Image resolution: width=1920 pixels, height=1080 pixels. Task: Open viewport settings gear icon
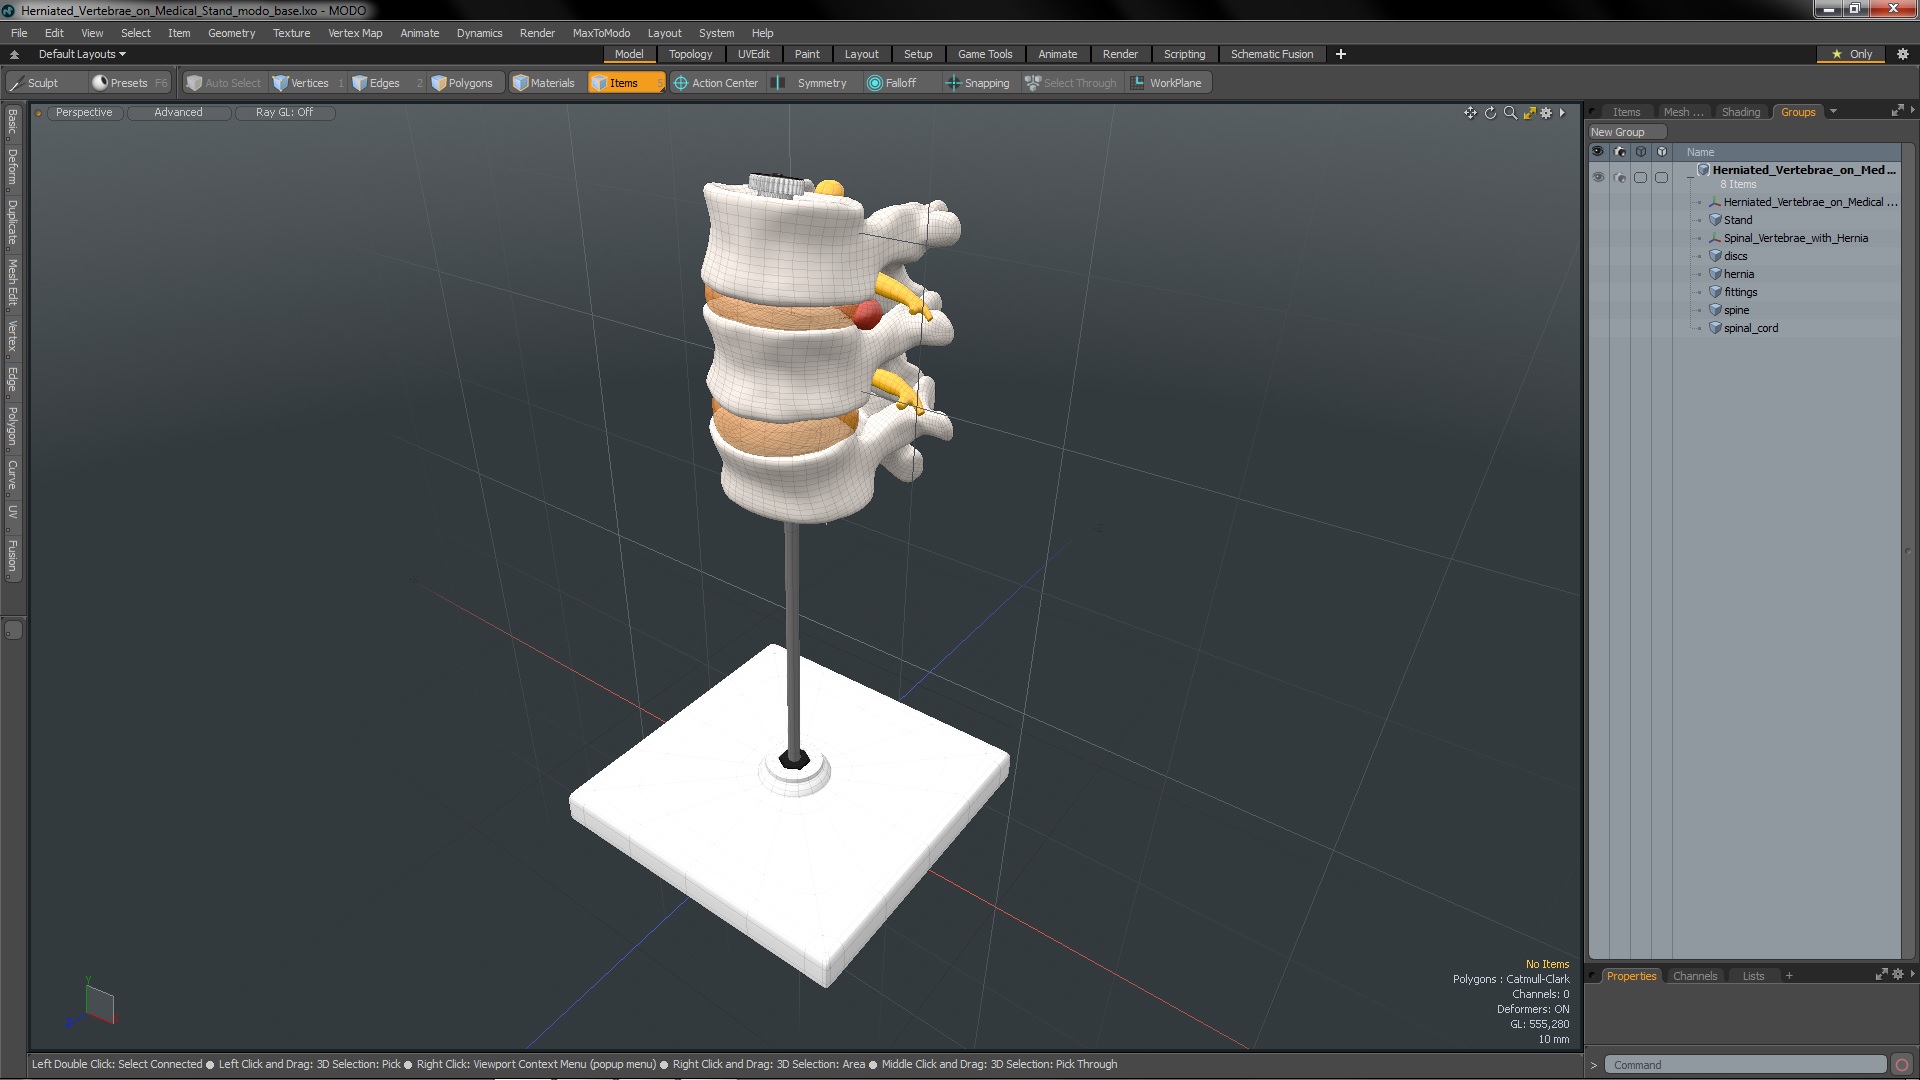click(x=1546, y=113)
